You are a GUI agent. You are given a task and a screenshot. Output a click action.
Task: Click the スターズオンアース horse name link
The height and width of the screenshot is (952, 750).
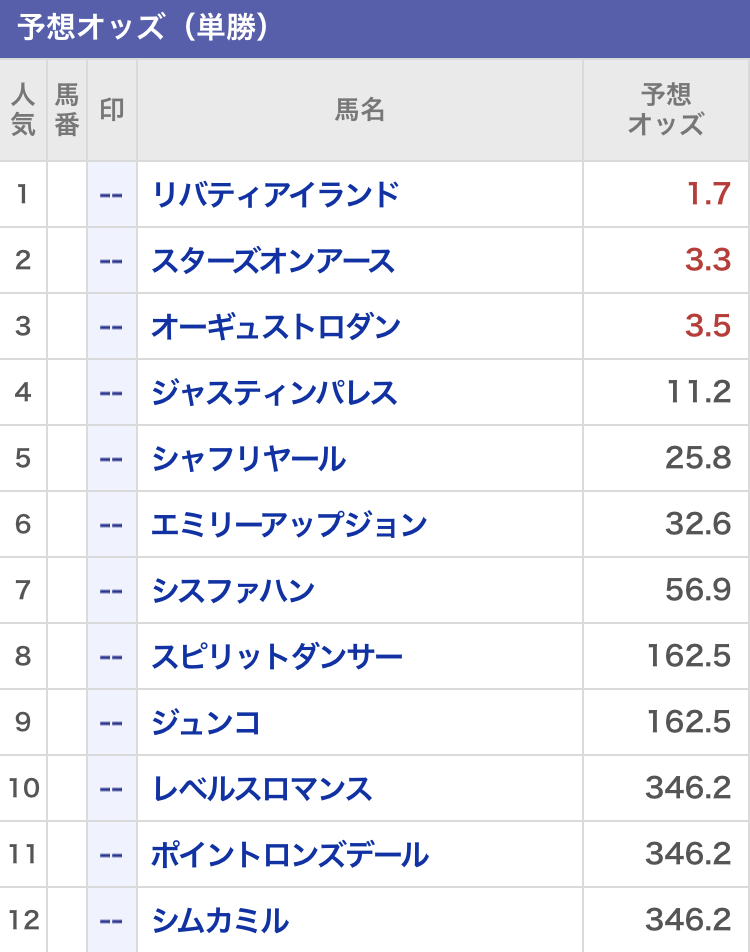tap(273, 261)
